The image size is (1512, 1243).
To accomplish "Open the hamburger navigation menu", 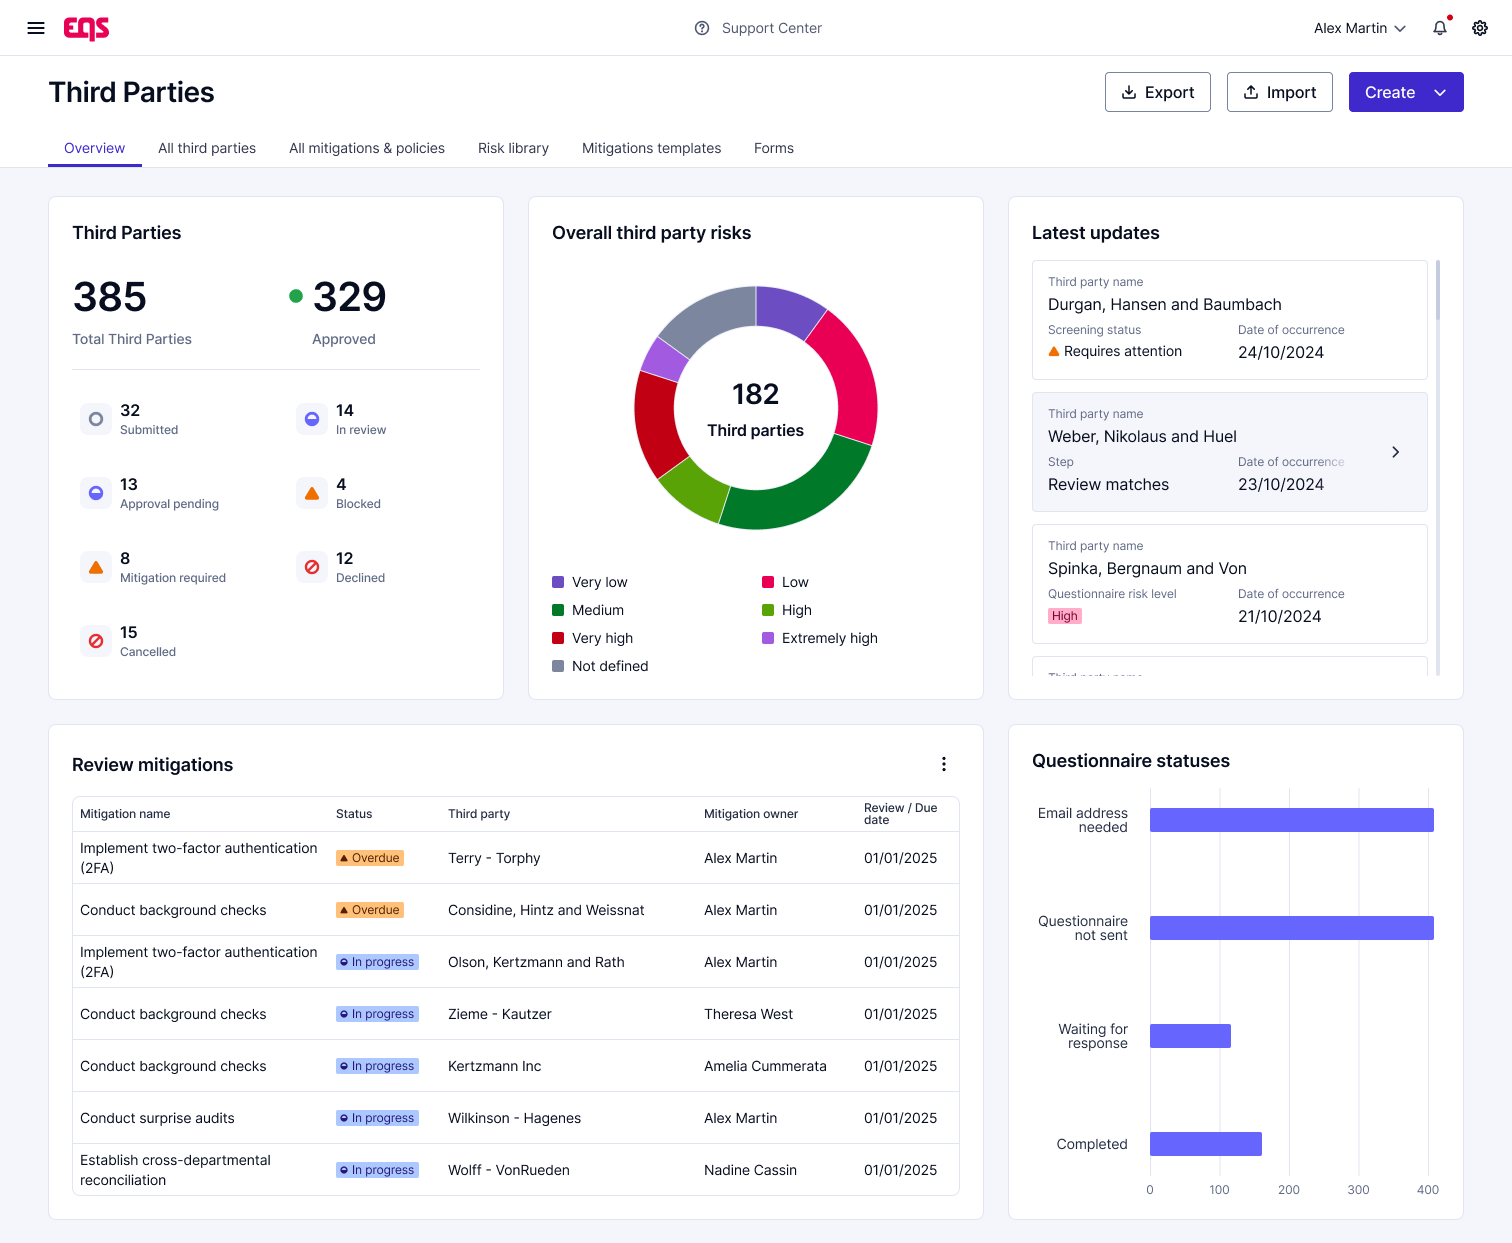I will click(36, 28).
